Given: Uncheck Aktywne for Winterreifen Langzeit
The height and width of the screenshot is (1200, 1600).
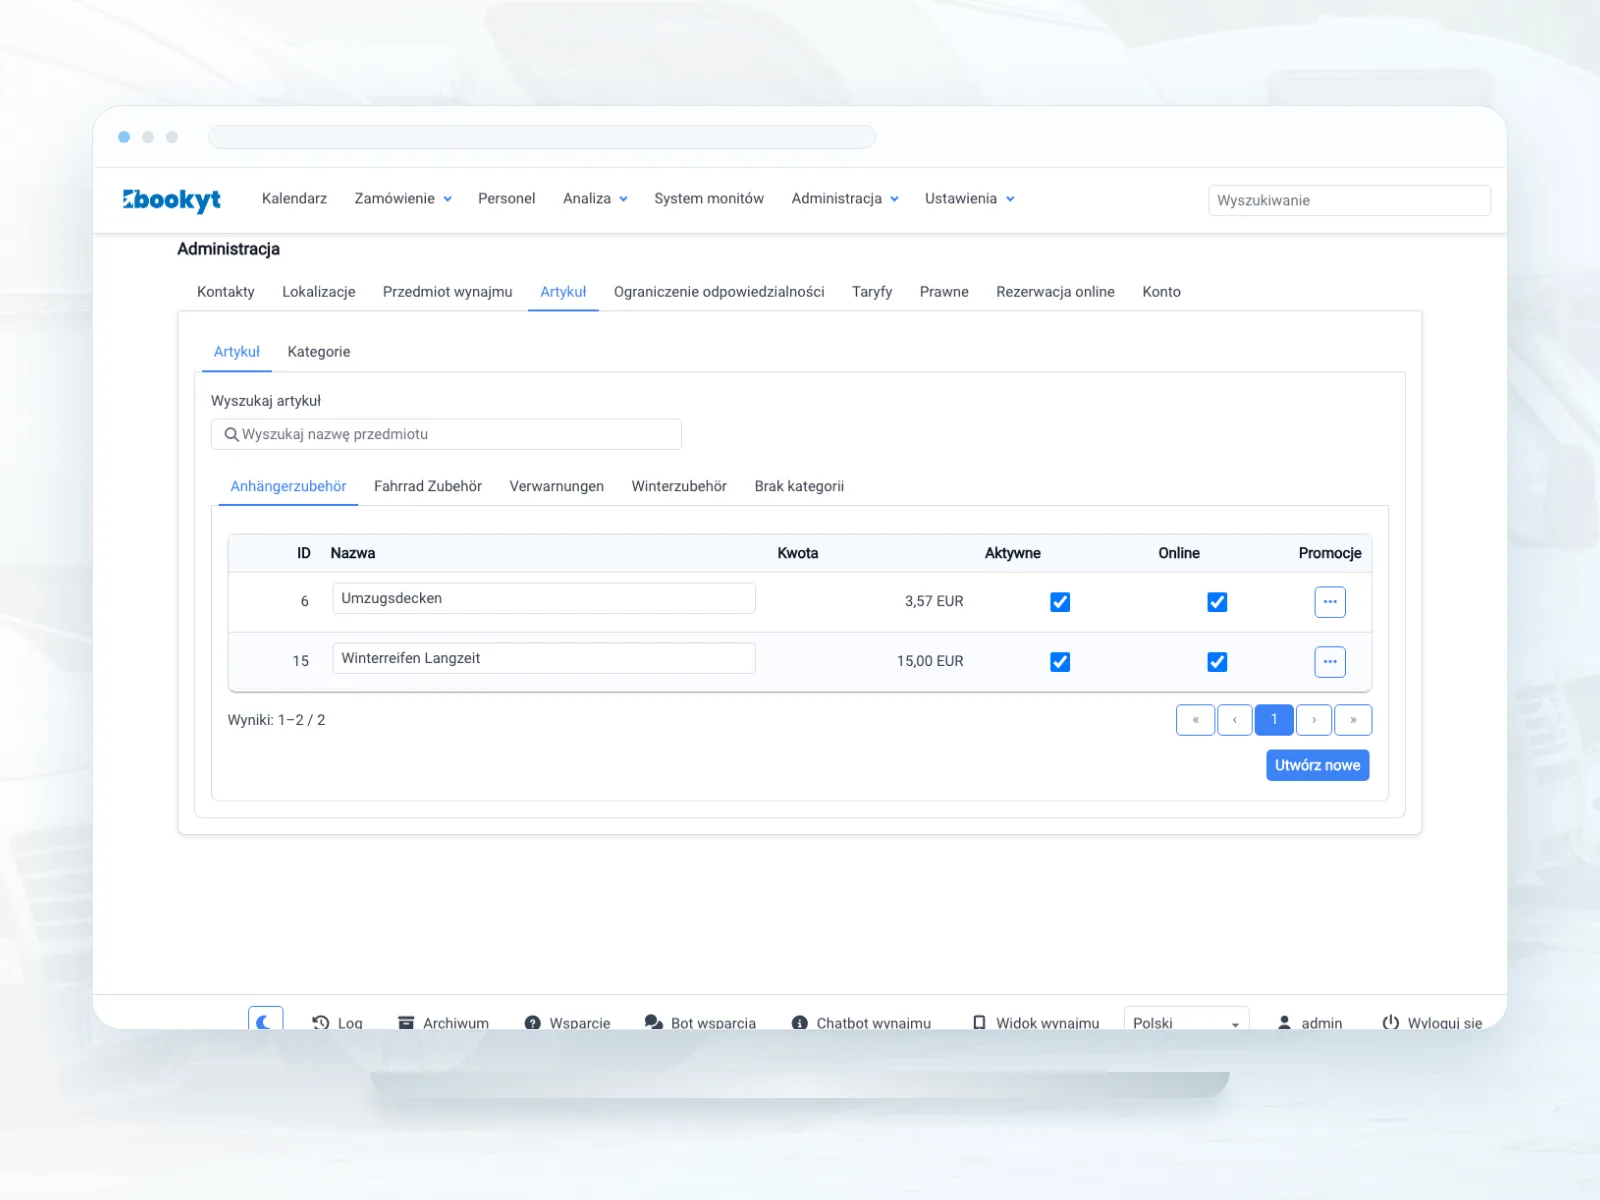Looking at the screenshot, I should (1060, 662).
